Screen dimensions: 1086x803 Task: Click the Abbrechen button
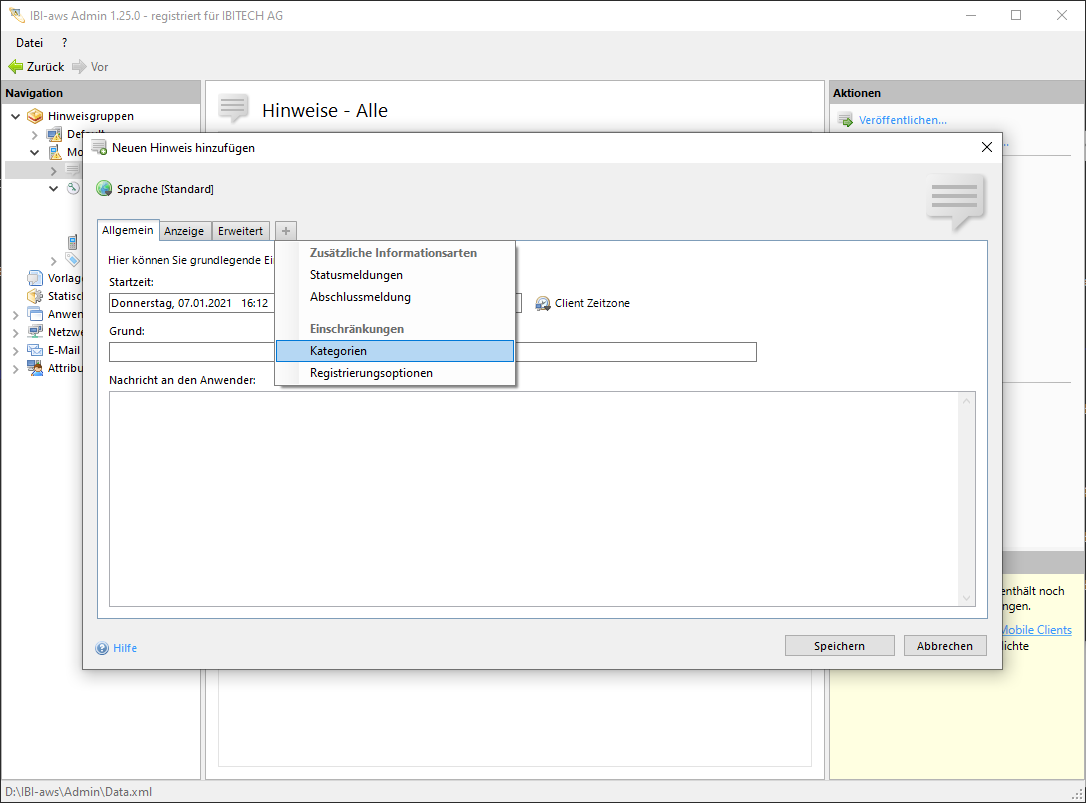[944, 646]
